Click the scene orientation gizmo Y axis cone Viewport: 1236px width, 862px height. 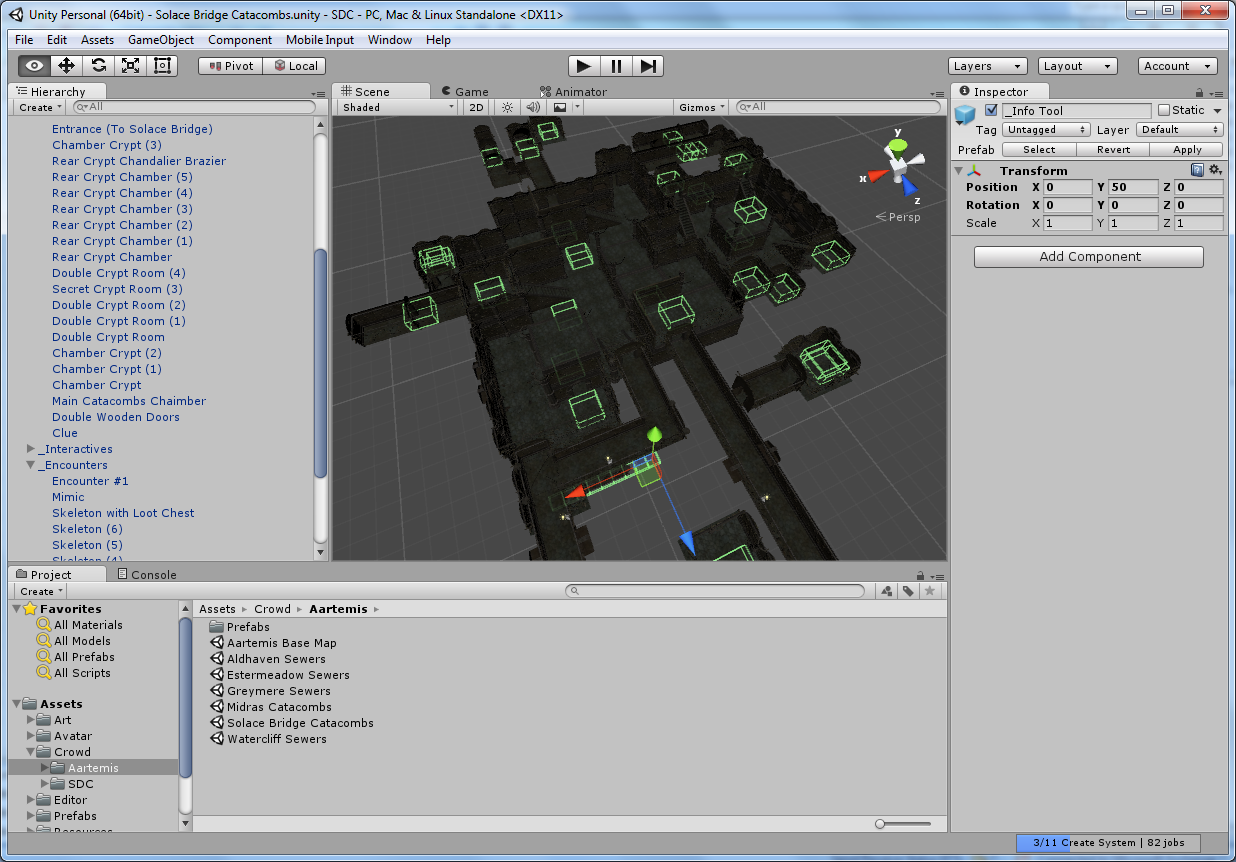point(898,145)
